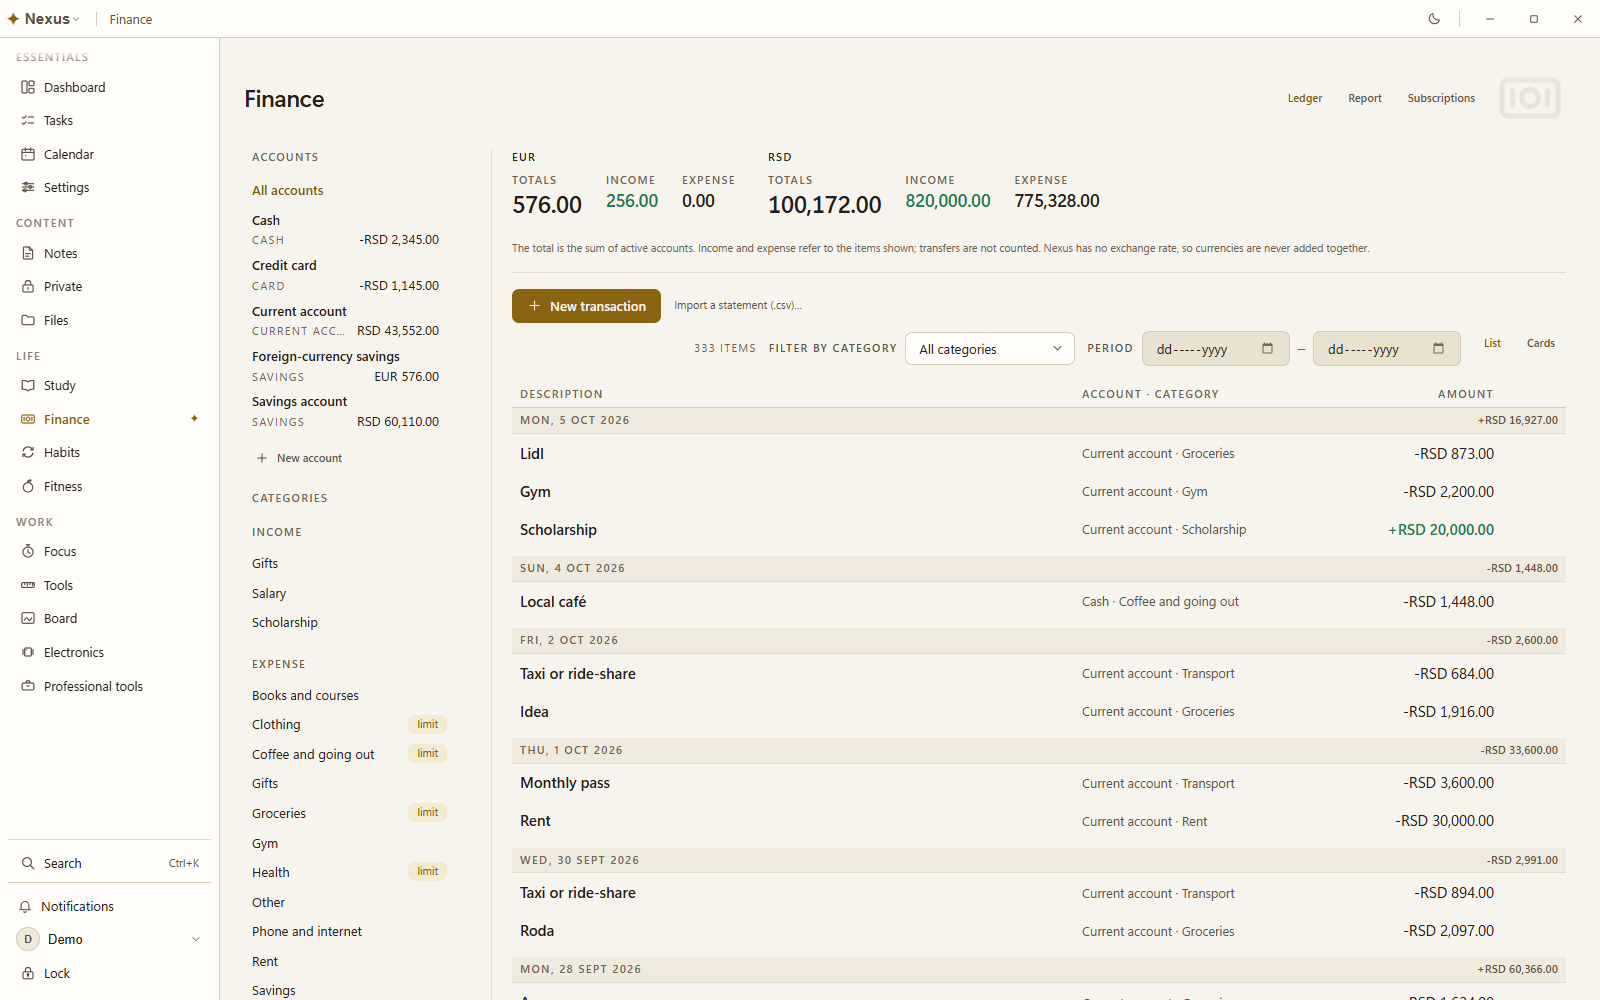Image resolution: width=1600 pixels, height=1000 pixels.
Task: Open Professional tools briefcase icon
Action: [x=28, y=686]
